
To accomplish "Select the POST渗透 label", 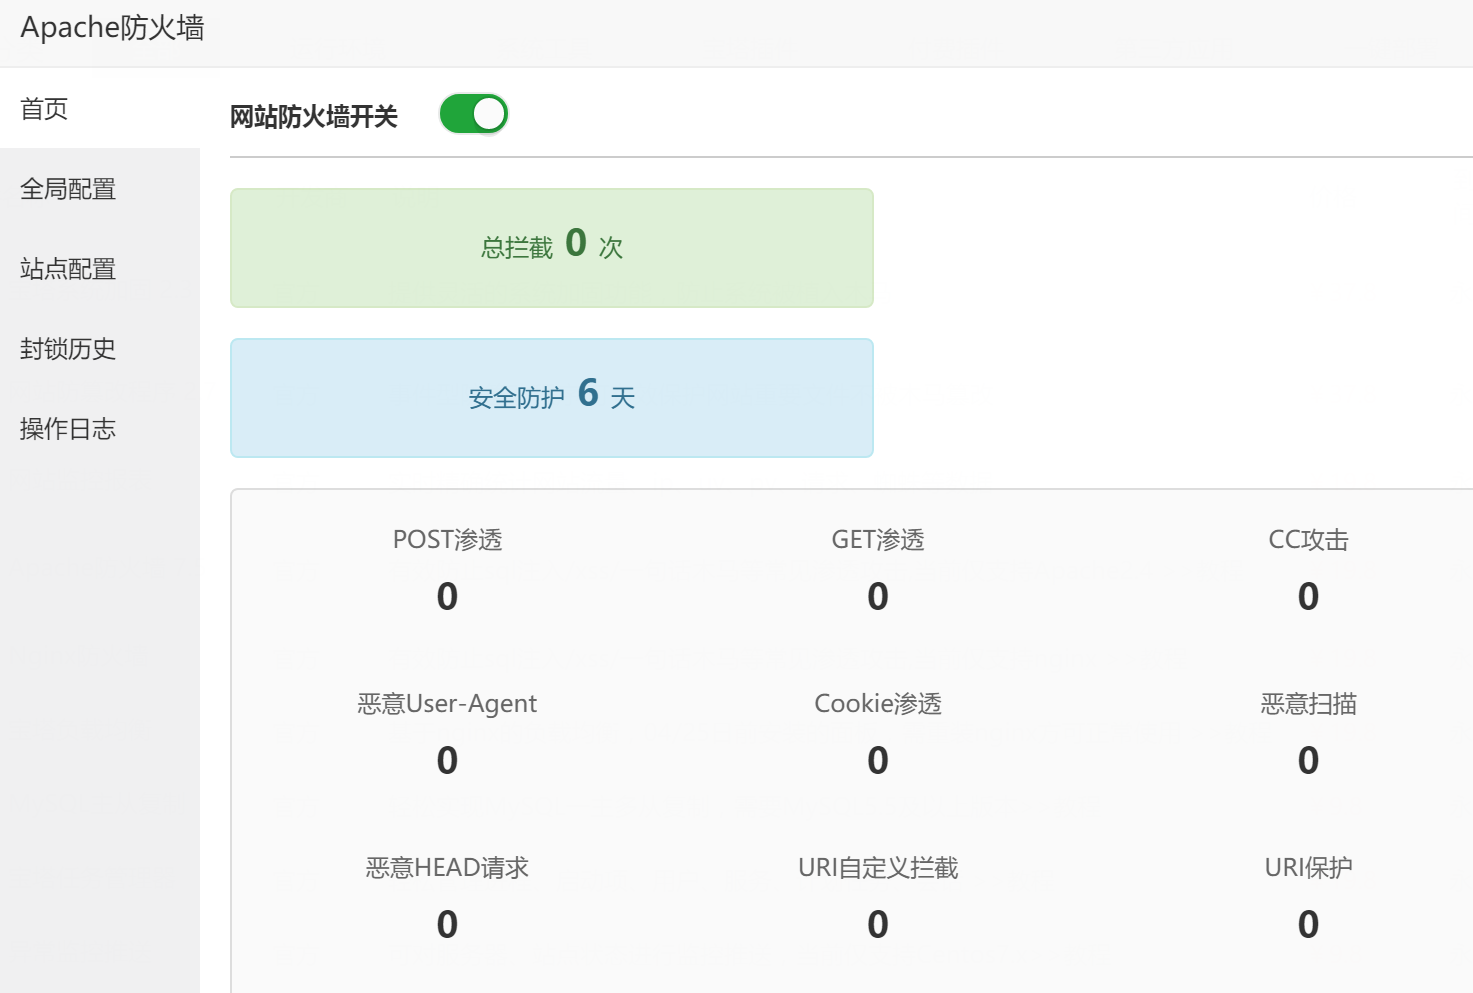I will [447, 540].
